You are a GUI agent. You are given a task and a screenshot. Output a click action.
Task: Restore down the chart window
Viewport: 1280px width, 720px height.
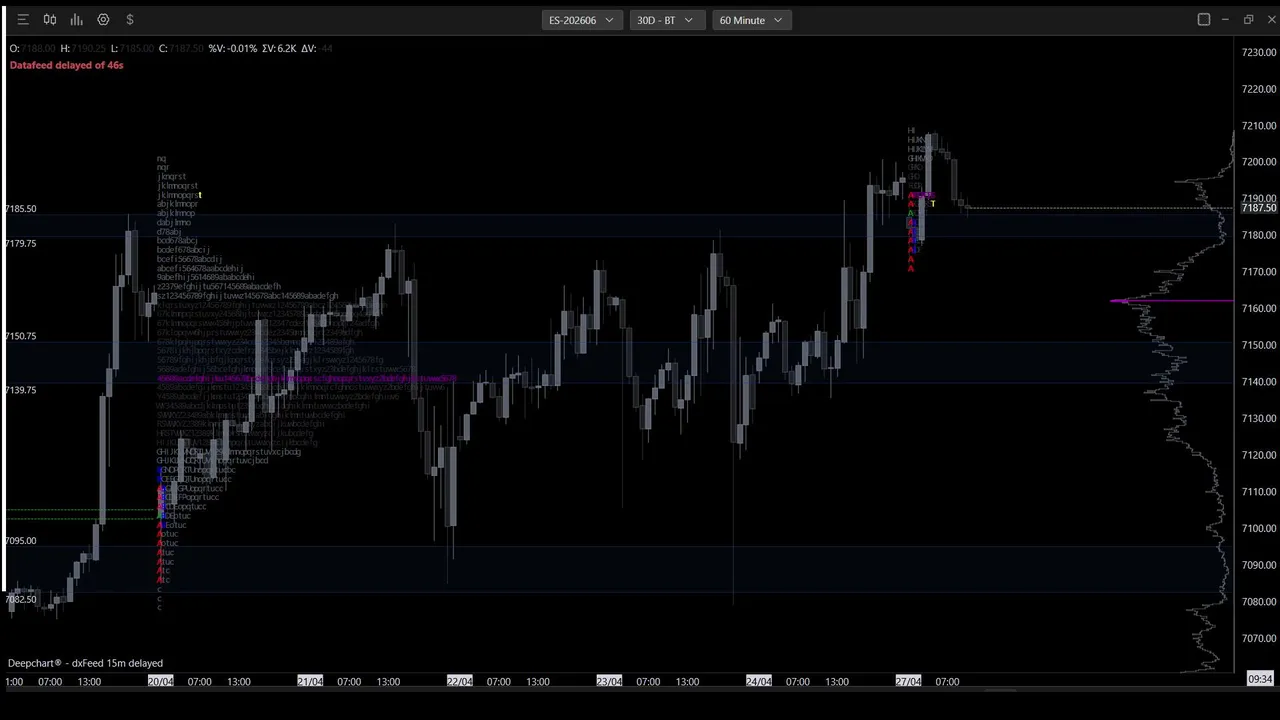point(1248,19)
